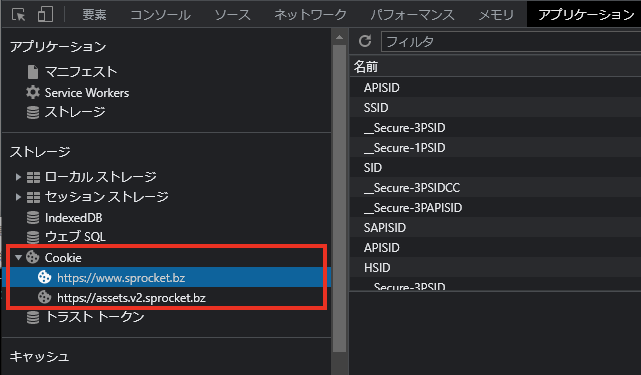
Task: Toggle the device toolbar icon
Action: pos(45,14)
